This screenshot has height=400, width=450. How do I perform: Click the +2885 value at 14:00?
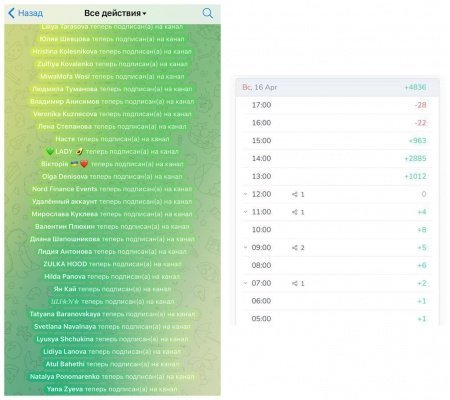(415, 158)
